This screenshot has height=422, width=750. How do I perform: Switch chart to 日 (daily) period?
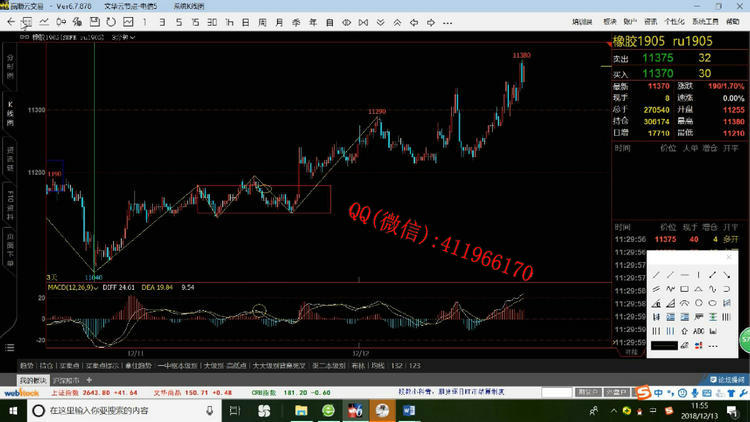tap(245, 21)
